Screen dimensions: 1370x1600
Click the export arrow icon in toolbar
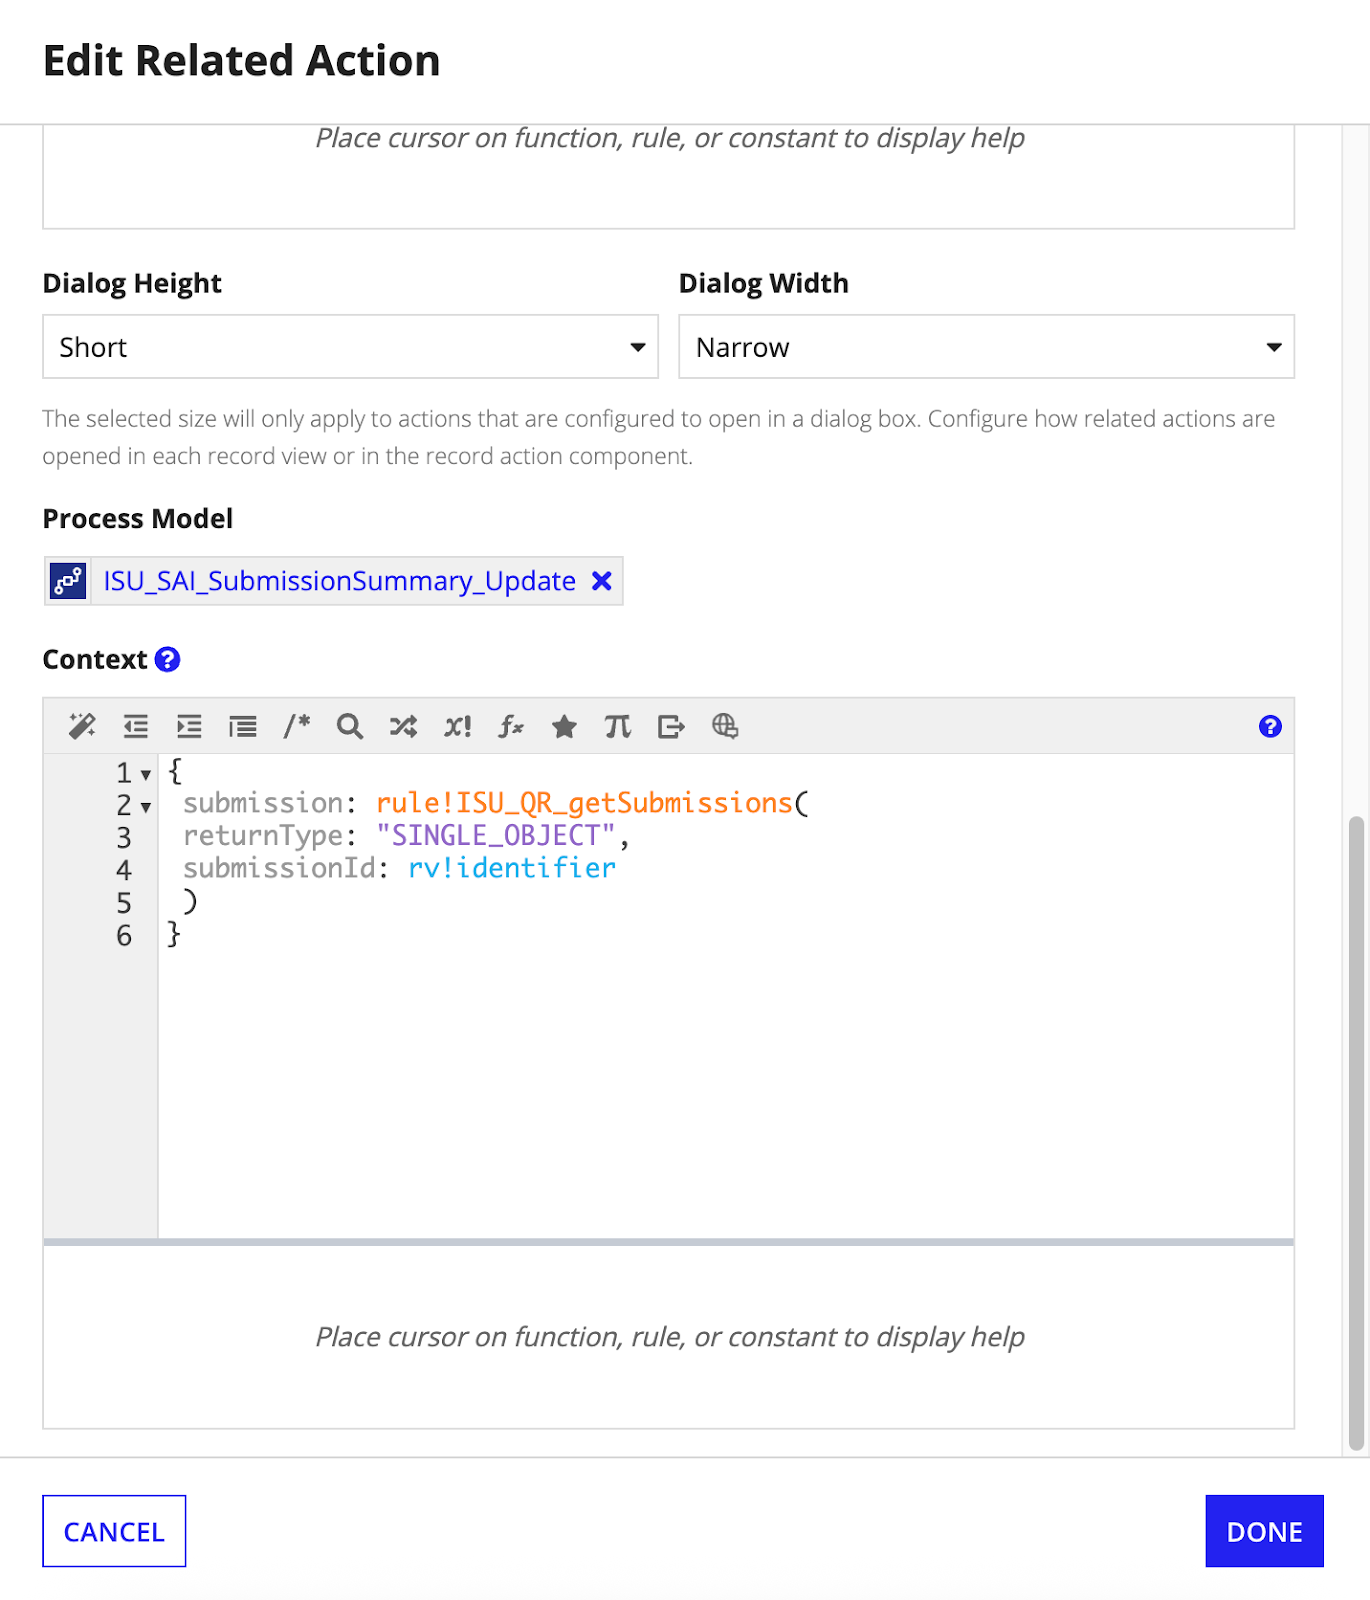point(671,726)
